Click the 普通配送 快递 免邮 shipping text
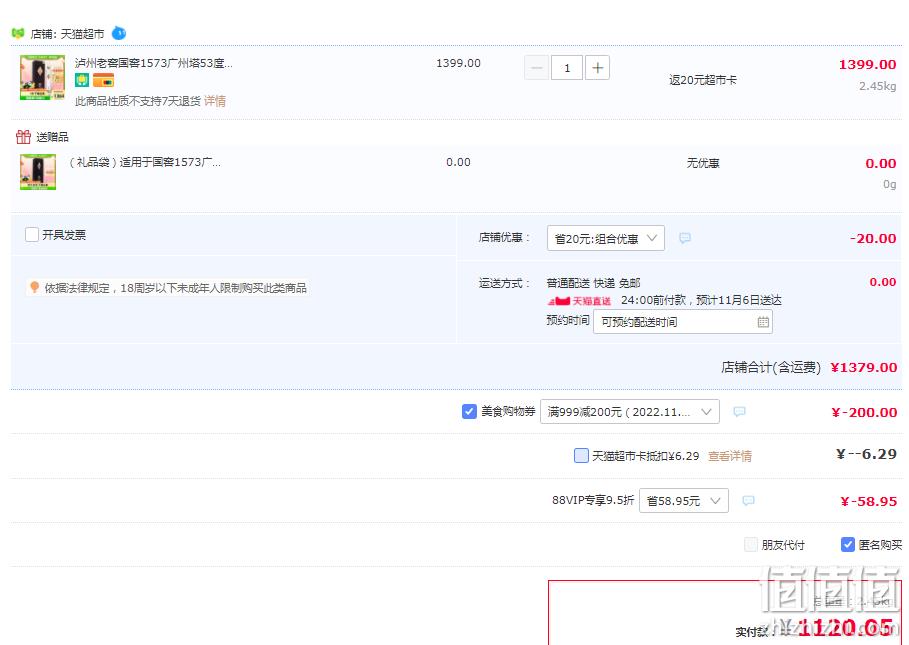 pos(593,283)
